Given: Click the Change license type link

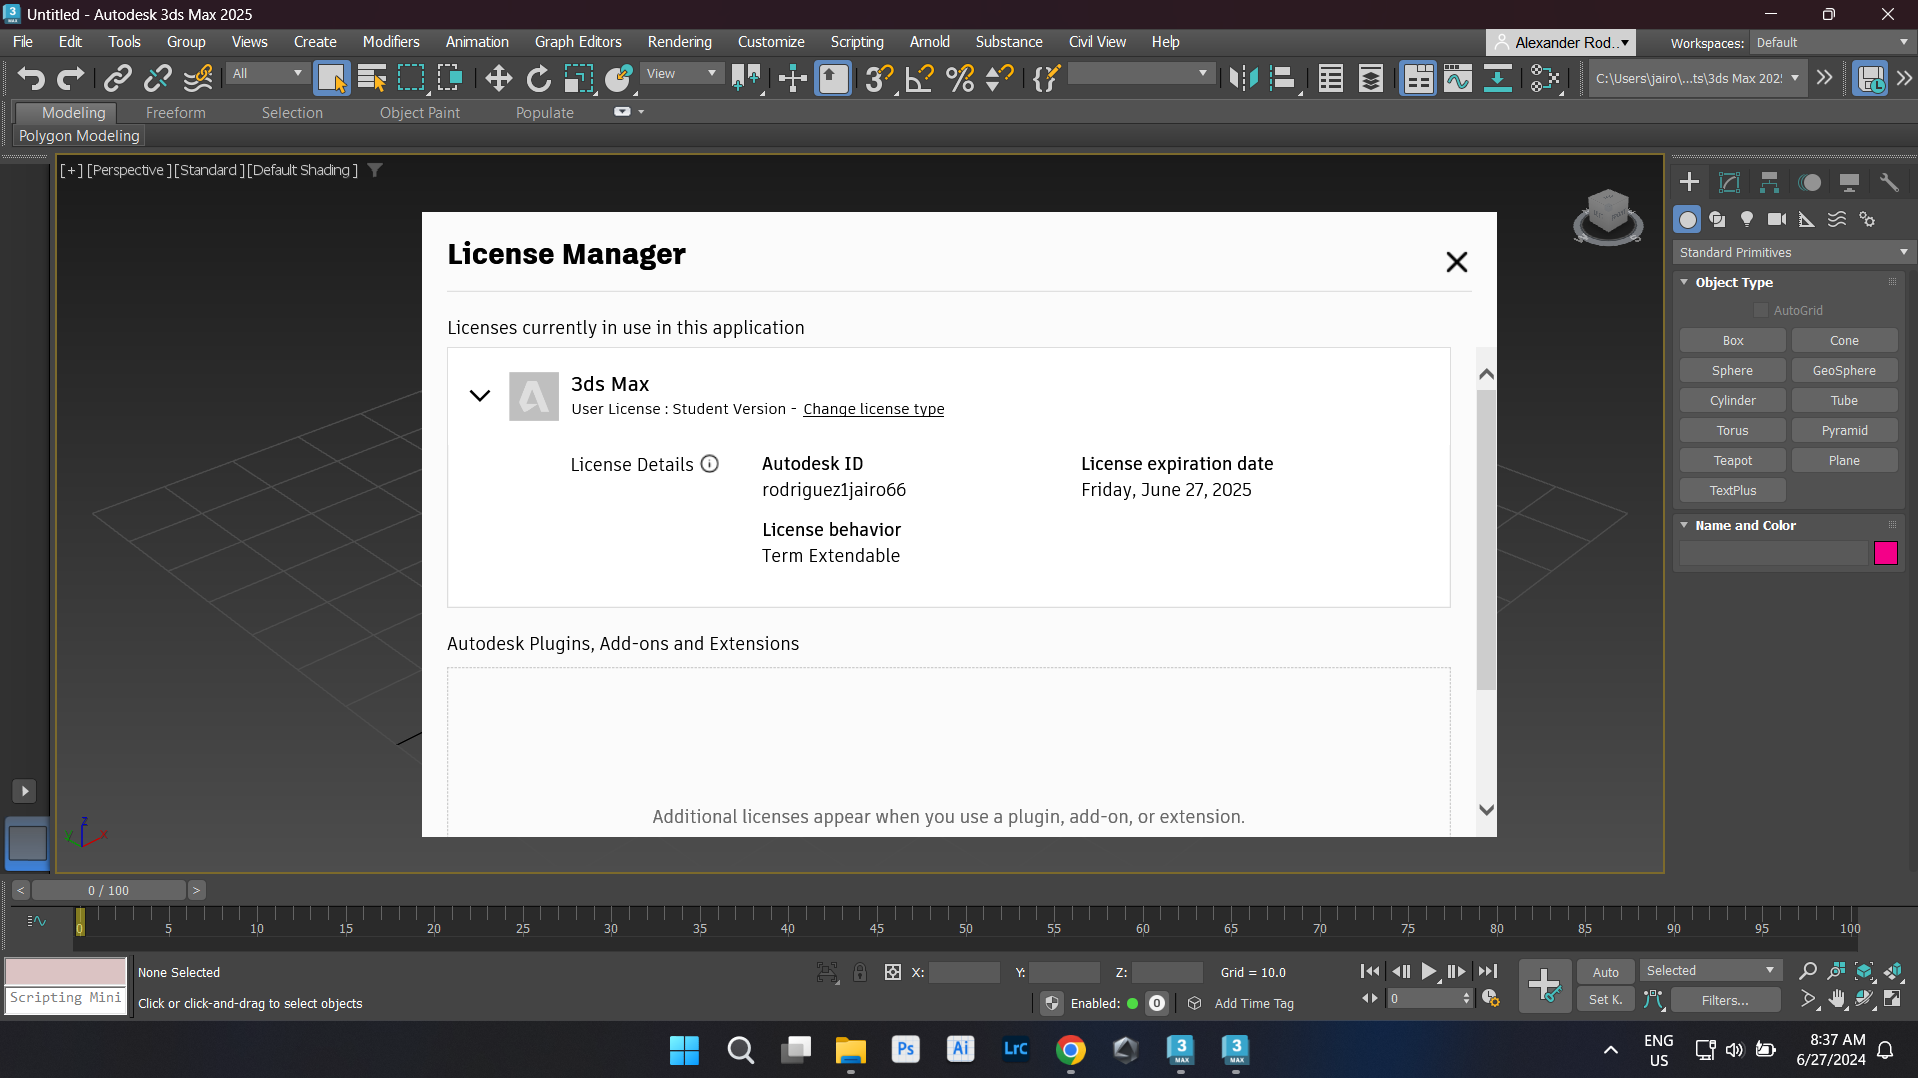Looking at the screenshot, I should 873,409.
